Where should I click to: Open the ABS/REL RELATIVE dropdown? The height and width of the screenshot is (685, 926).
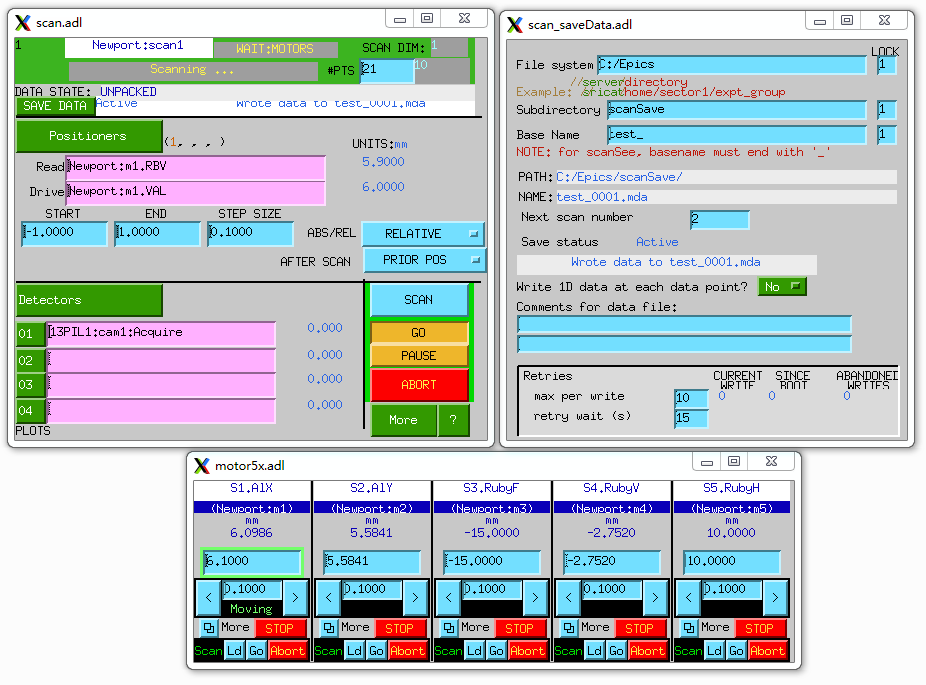pos(423,234)
